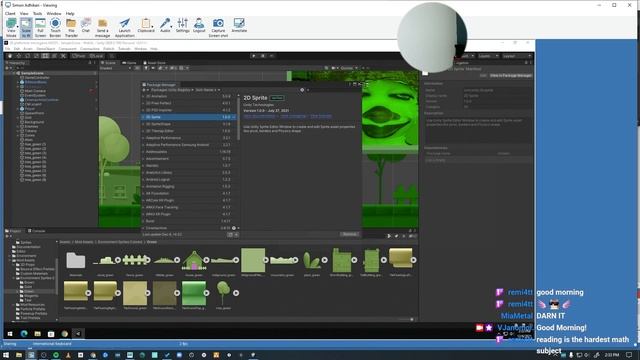Image resolution: width=640 pixels, height=360 pixels.
Task: Open File Transfer tool
Action: 71,27
